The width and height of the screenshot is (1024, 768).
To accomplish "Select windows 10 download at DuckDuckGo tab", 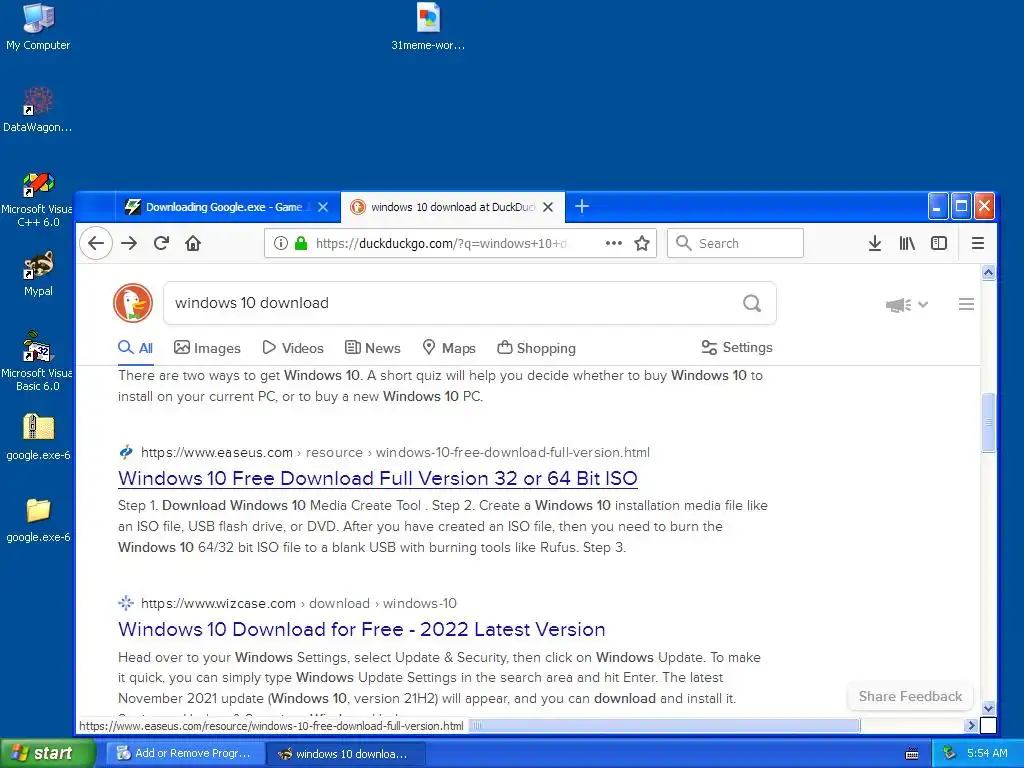I will tap(453, 207).
